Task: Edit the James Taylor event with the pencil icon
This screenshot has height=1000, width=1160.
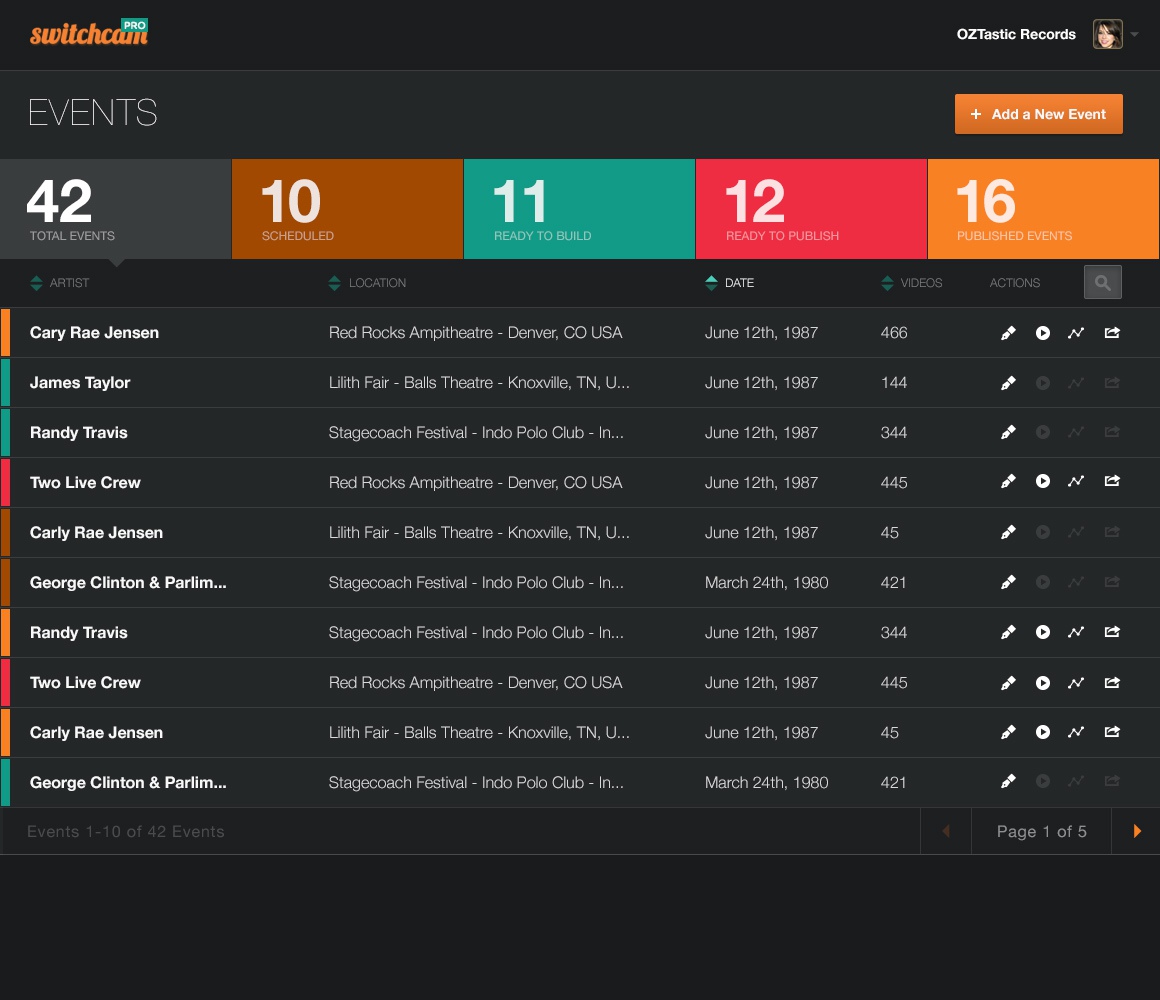Action: [1008, 383]
